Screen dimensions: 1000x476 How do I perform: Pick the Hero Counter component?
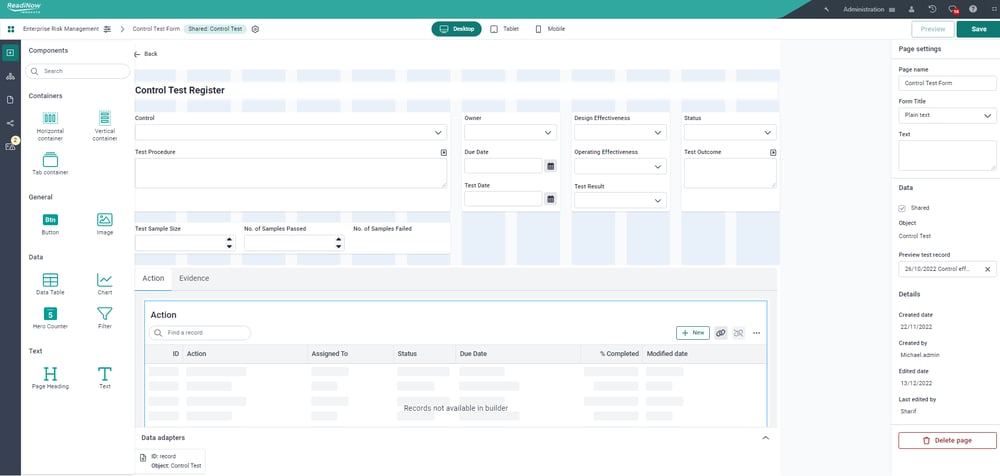coord(50,318)
